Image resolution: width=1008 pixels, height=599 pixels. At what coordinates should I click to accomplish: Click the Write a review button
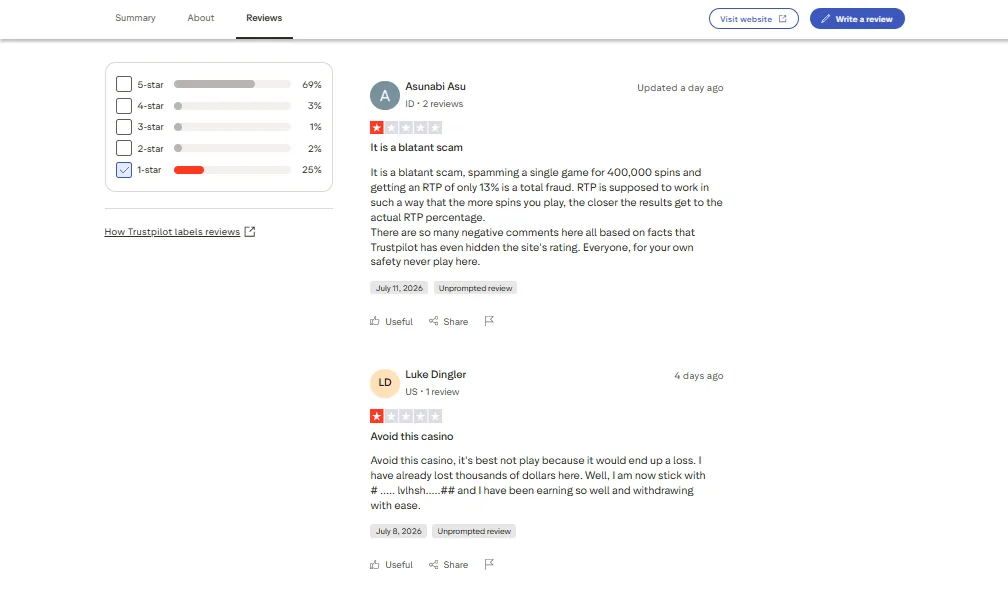[857, 19]
